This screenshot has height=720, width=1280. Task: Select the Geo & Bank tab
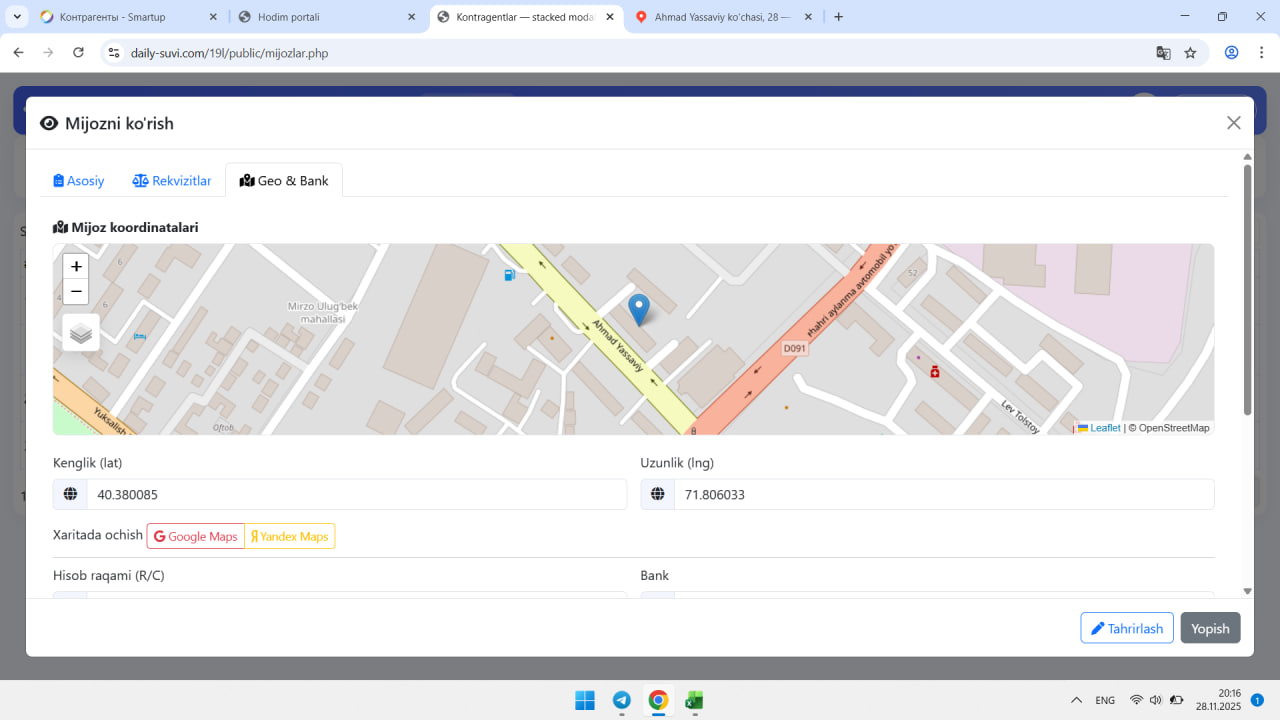(284, 181)
